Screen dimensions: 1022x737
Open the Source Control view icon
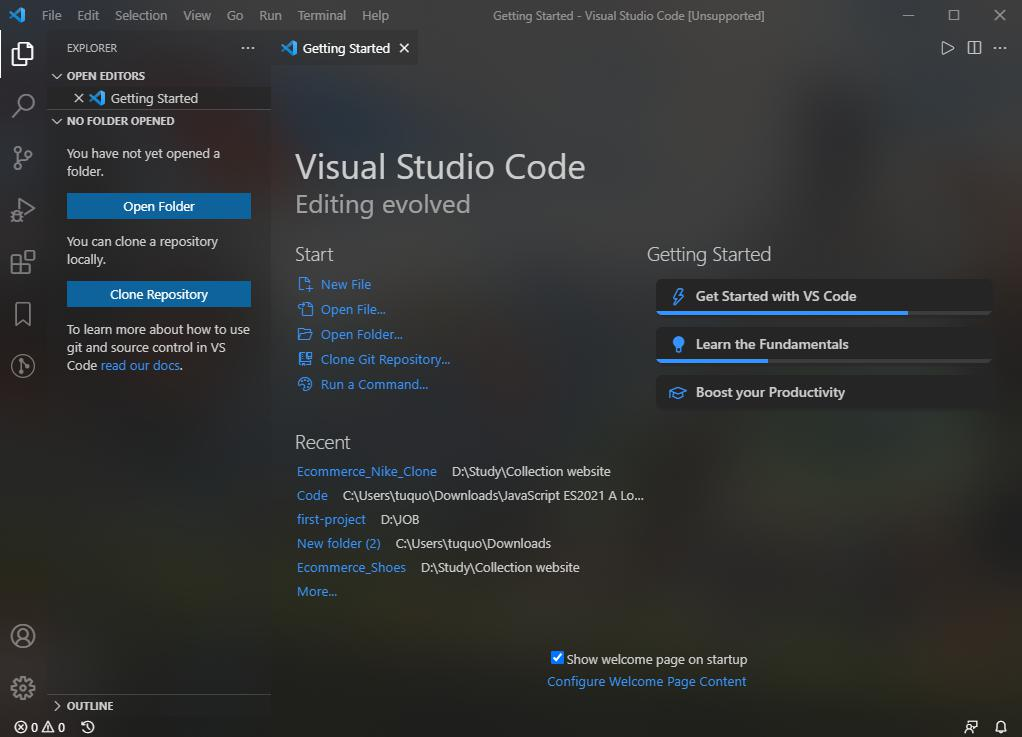[x=22, y=158]
